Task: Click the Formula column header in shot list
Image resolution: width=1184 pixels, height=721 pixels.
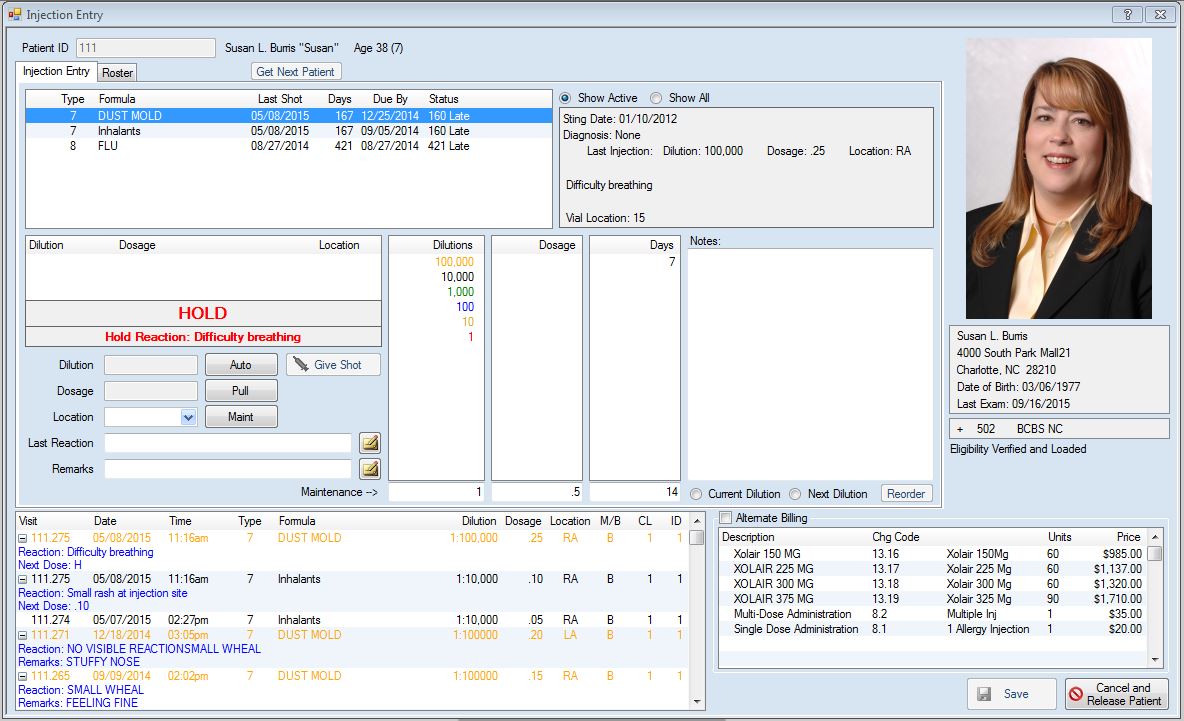Action: 117,99
